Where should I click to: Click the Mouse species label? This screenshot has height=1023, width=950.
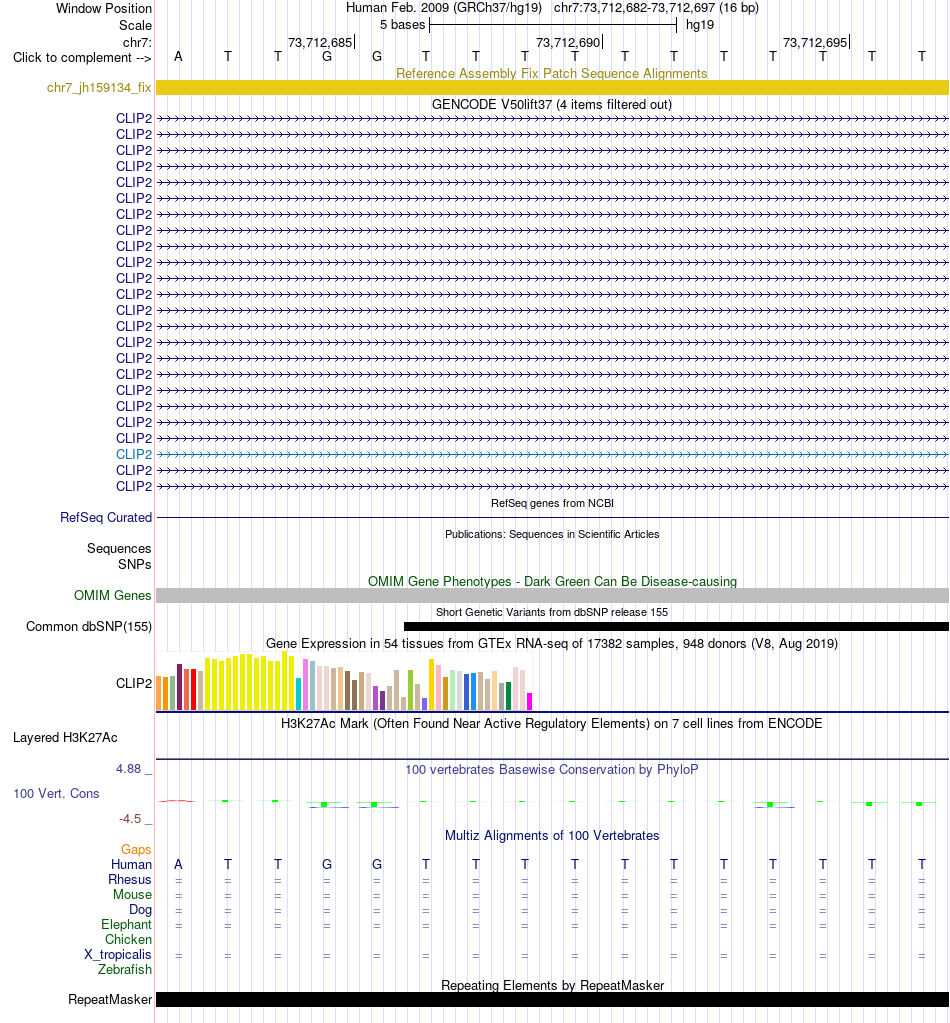pyautogui.click(x=132, y=894)
